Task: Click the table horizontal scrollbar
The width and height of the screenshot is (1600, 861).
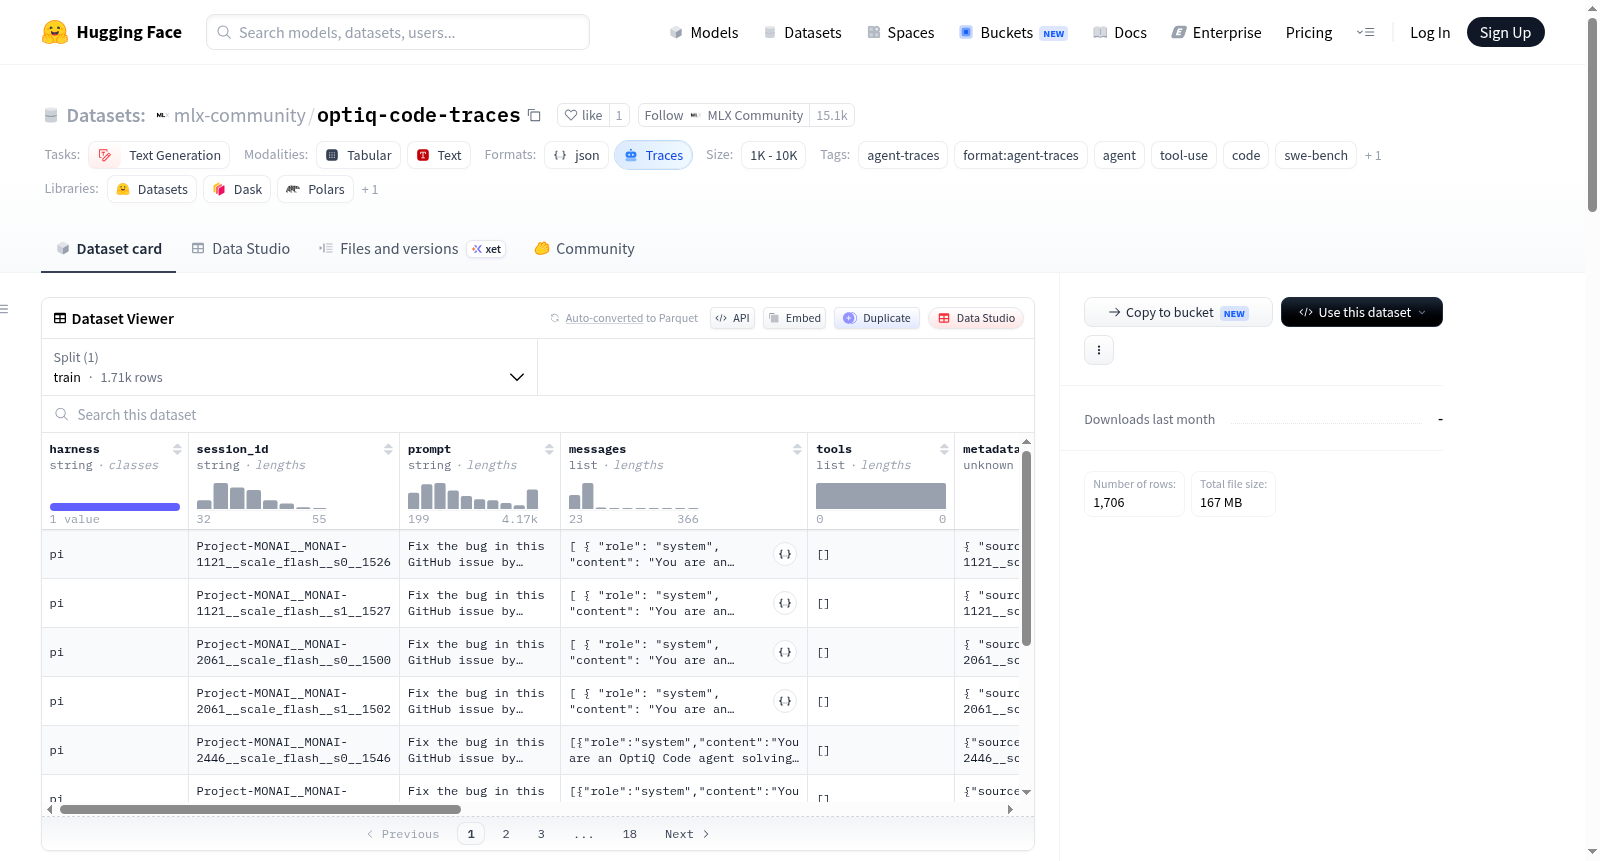Action: [260, 809]
